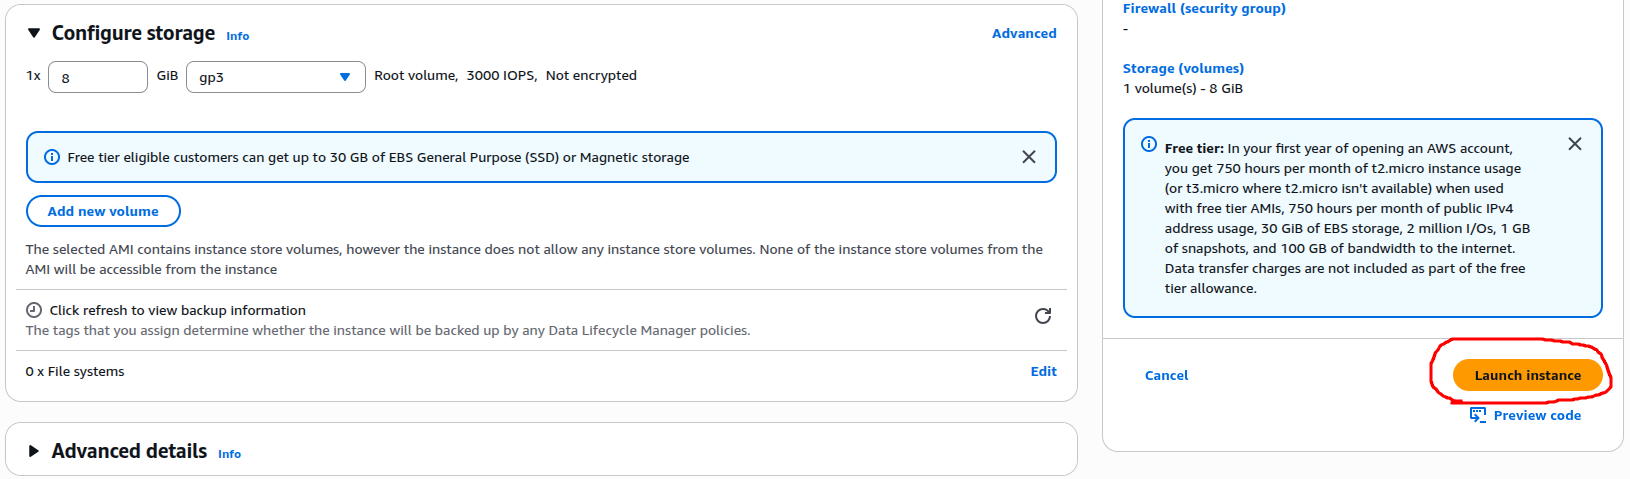This screenshot has width=1630, height=479.
Task: Close the Free tier summary notice
Action: tap(1574, 144)
